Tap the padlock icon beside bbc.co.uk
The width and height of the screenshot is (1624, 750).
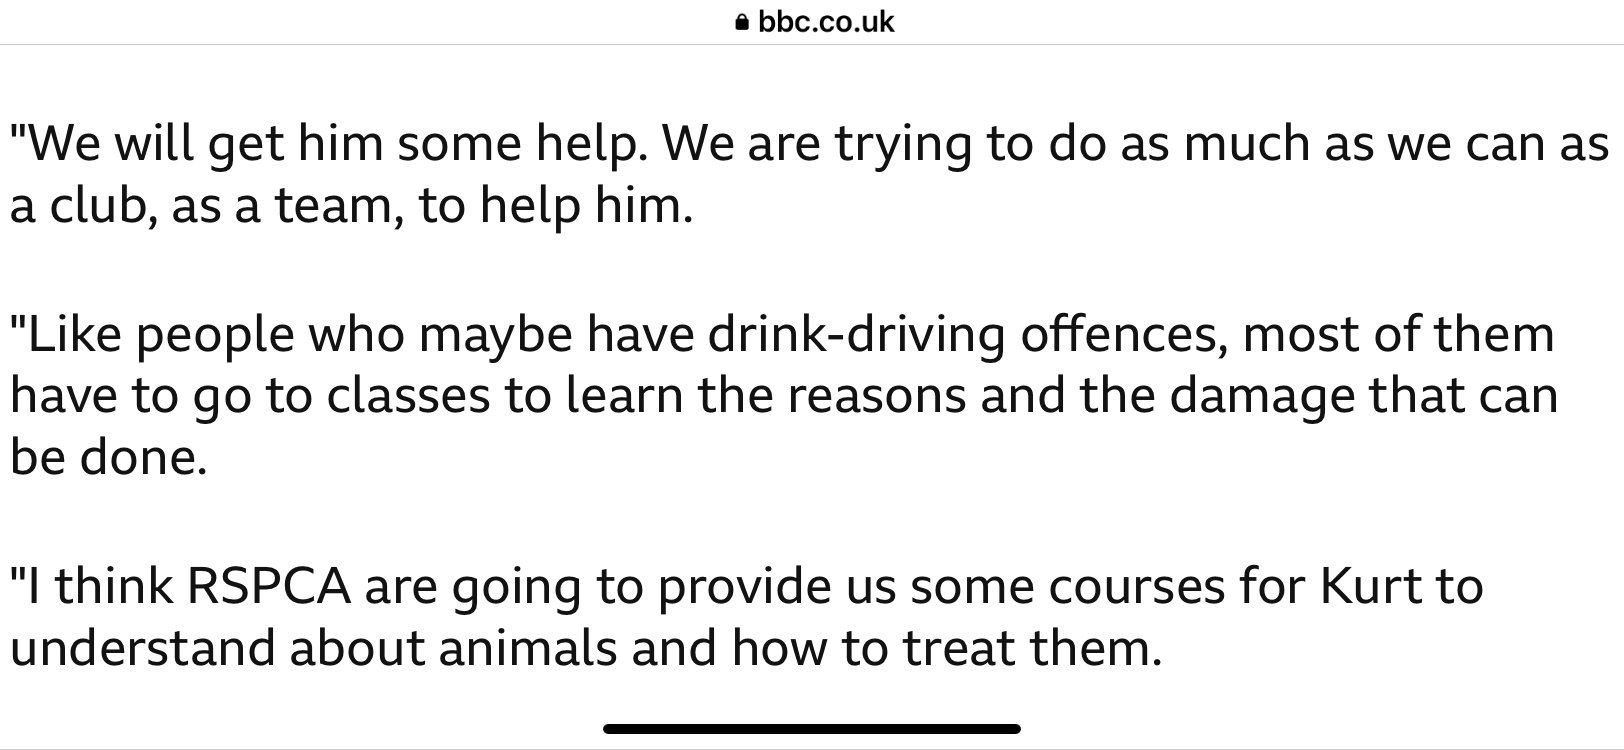(741, 22)
